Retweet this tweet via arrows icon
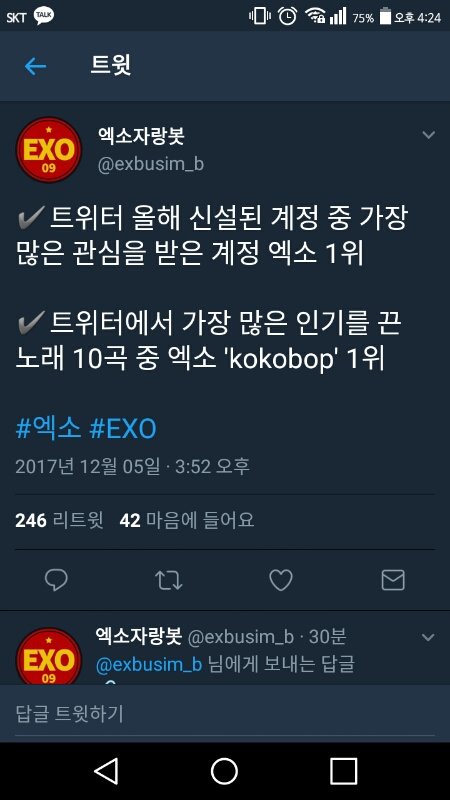This screenshot has width=450, height=800. coord(168,581)
